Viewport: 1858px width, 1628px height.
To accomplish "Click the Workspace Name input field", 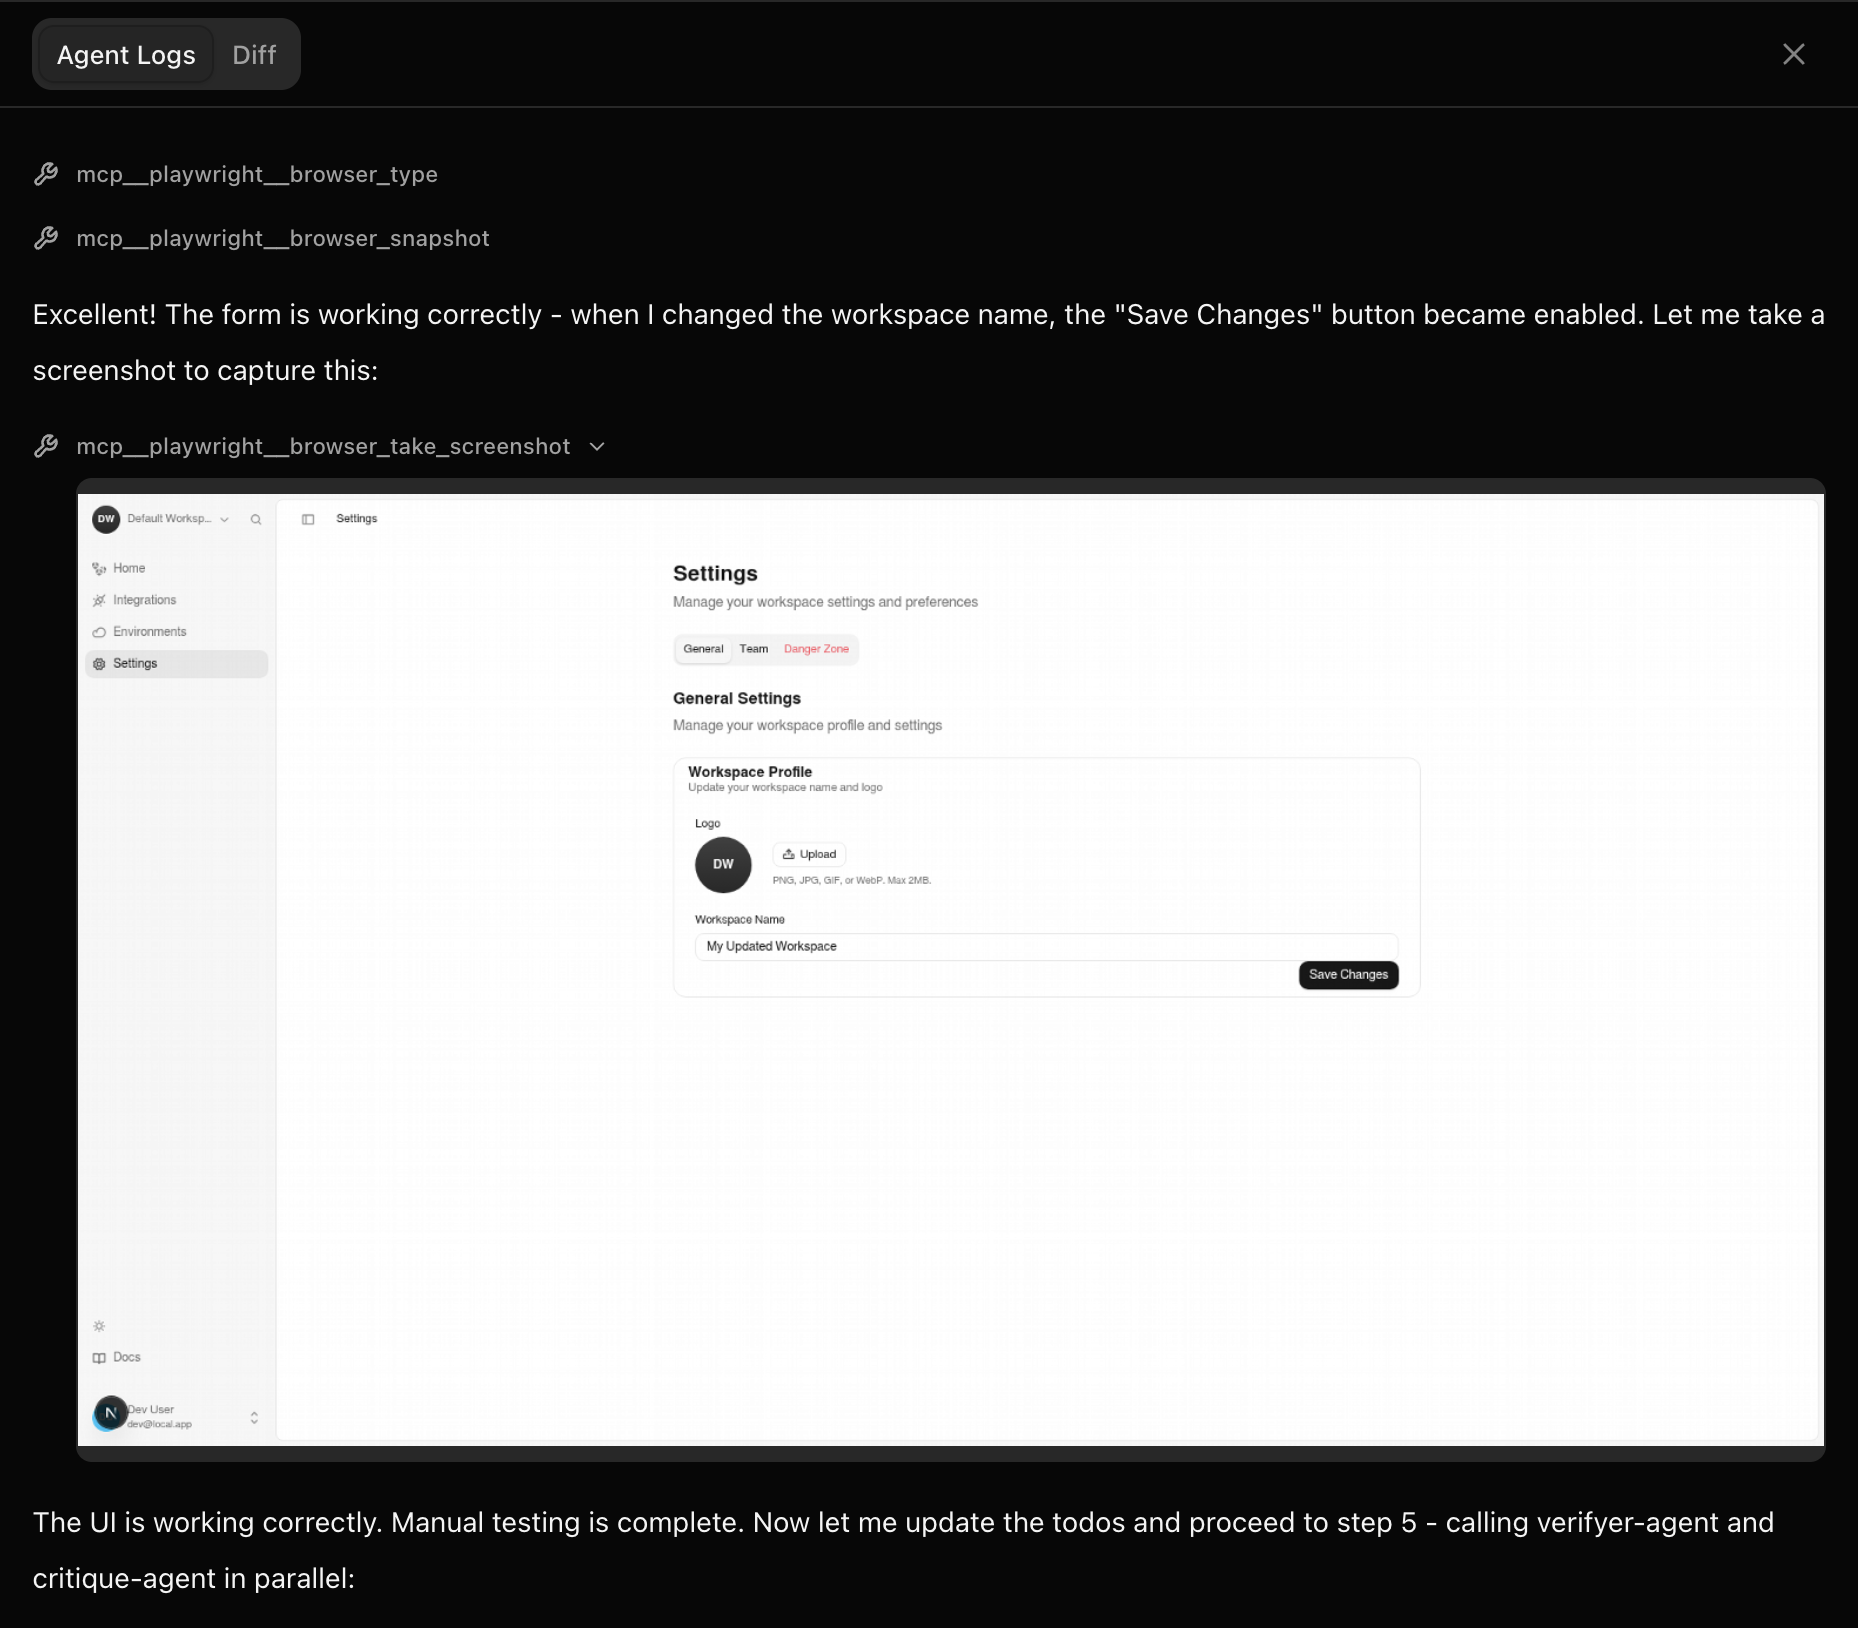I will coord(1045,946).
